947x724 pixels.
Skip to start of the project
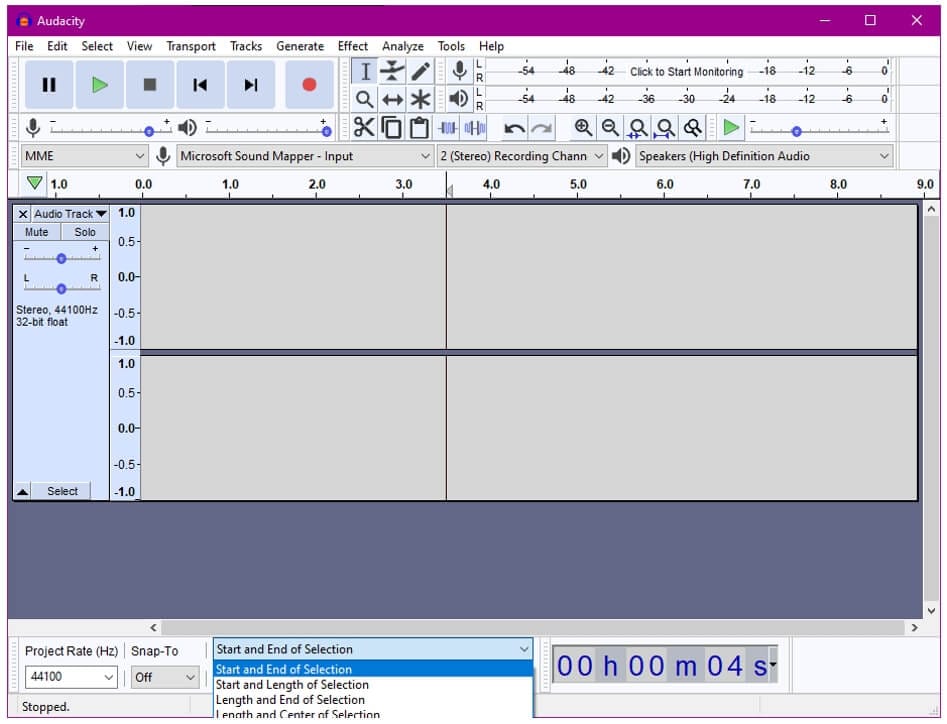(200, 85)
